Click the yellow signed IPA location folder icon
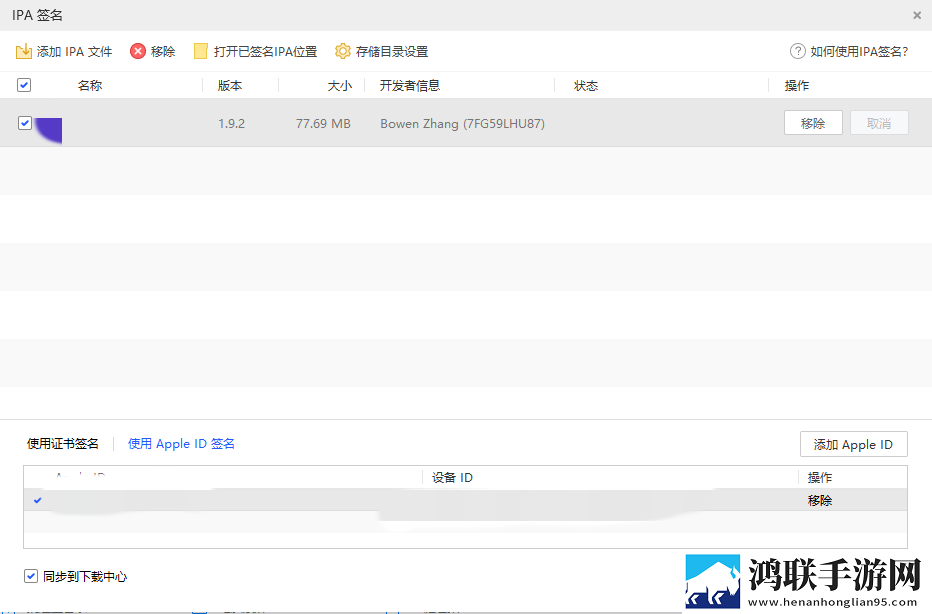 (201, 51)
